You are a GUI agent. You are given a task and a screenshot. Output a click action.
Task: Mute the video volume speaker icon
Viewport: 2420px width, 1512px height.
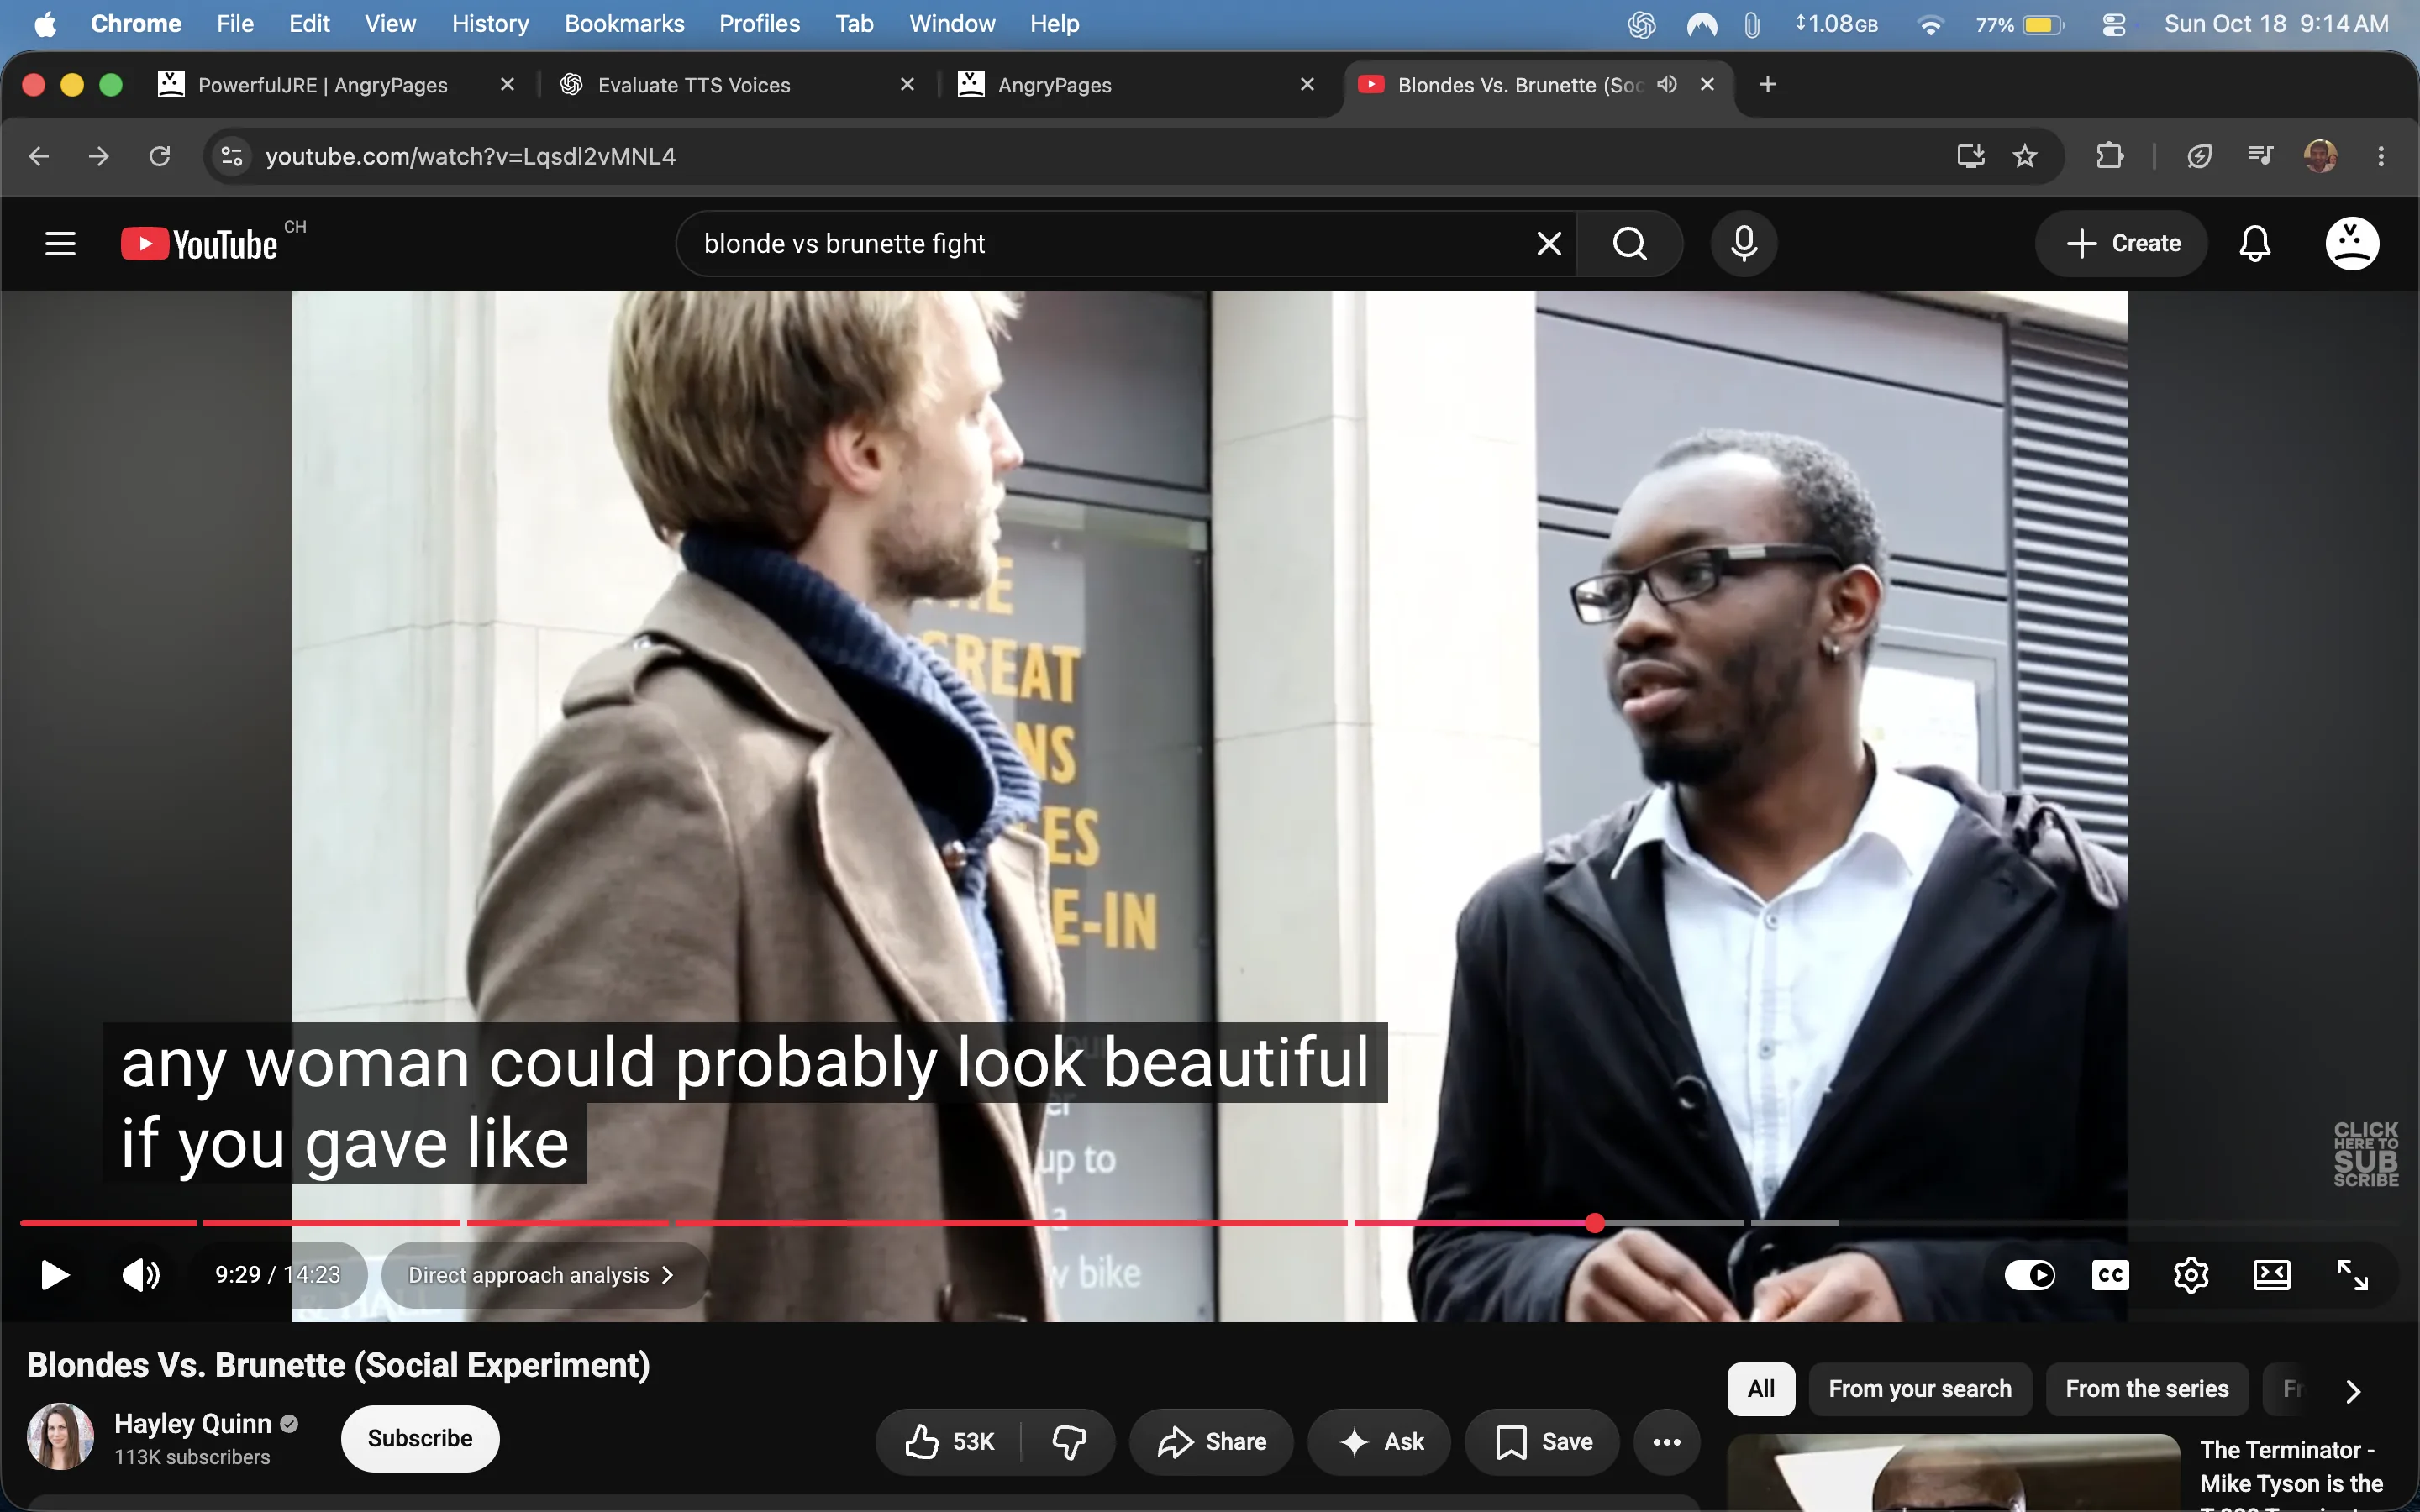(x=140, y=1274)
